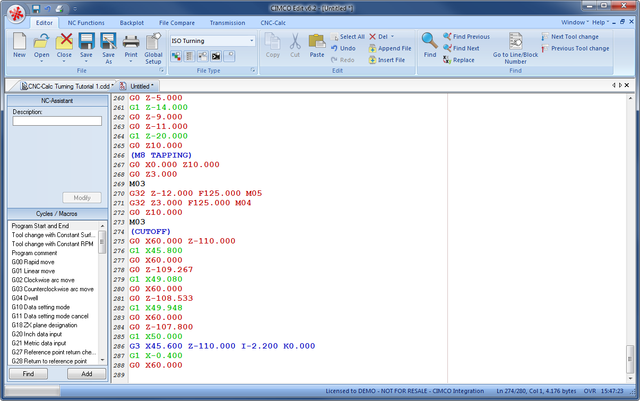Select CNC-Calc Turning Tutorial 1.cdd document tab

(x=67, y=86)
